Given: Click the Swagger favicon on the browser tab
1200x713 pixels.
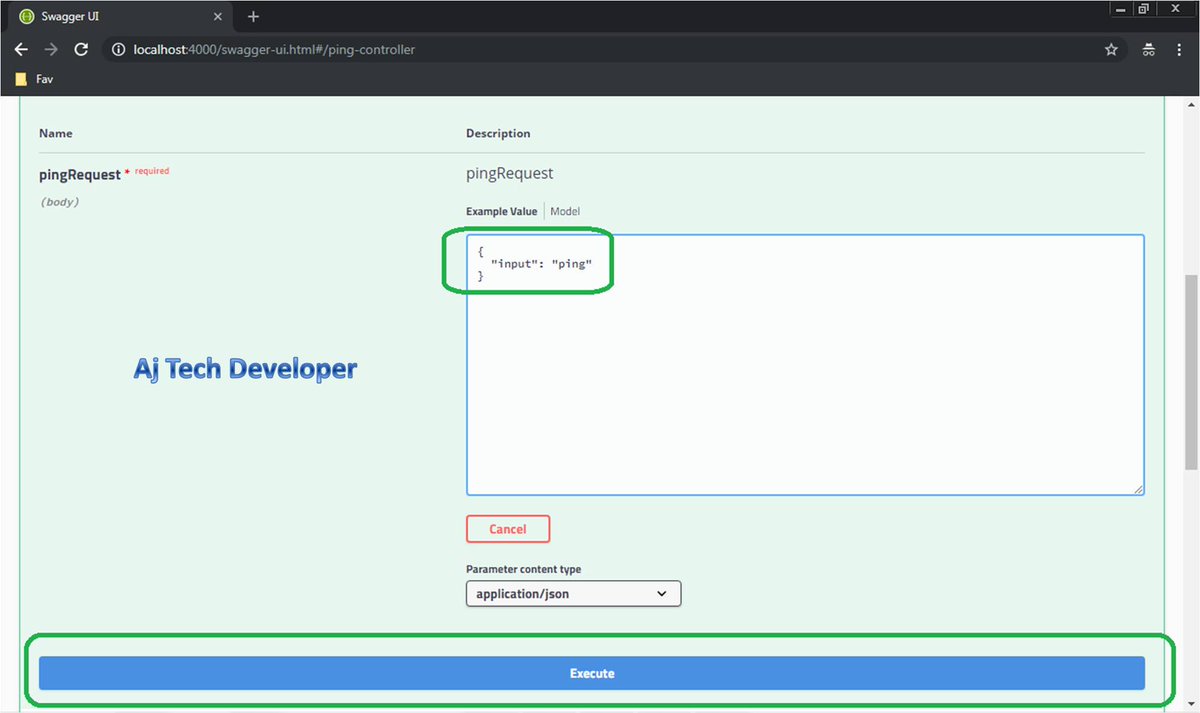Looking at the screenshot, I should [26, 16].
